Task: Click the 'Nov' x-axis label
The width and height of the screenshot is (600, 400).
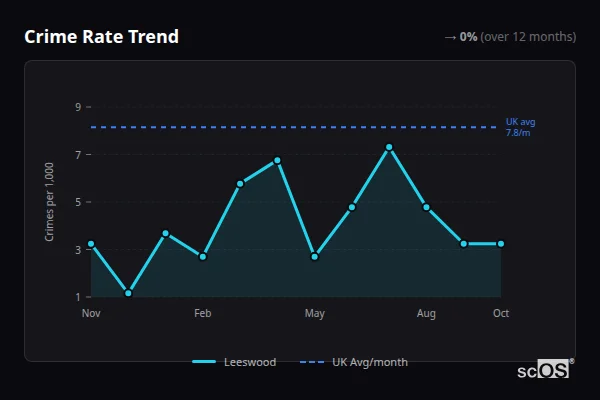Action: pyautogui.click(x=91, y=313)
